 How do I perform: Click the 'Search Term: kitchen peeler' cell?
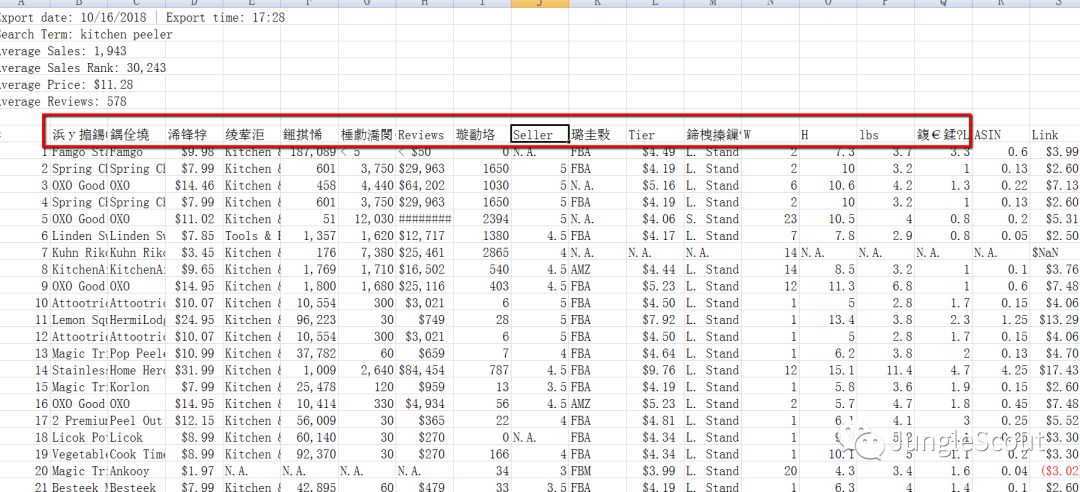(x=86, y=34)
